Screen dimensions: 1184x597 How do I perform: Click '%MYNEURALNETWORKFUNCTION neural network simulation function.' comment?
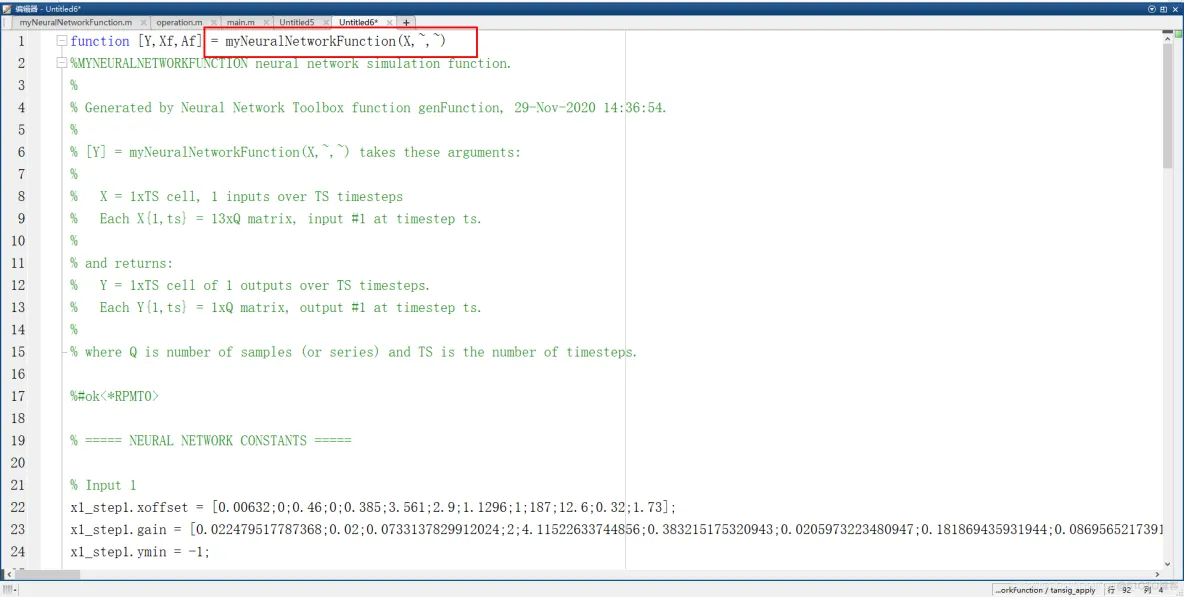pos(291,63)
